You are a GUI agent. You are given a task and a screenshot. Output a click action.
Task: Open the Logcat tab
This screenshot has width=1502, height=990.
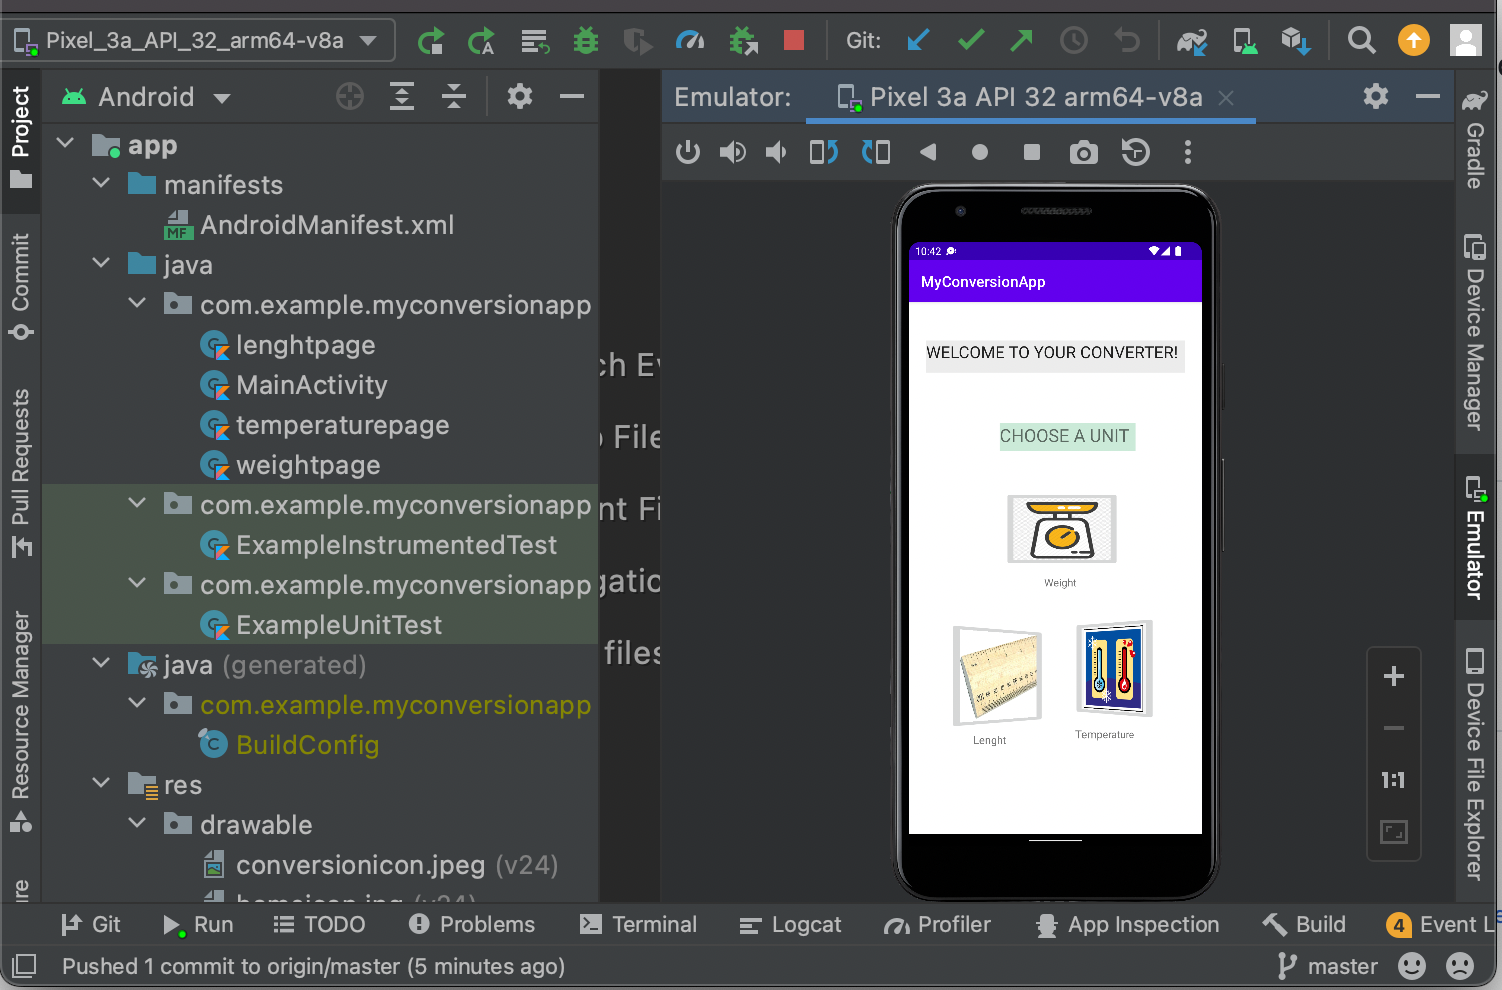pos(790,925)
